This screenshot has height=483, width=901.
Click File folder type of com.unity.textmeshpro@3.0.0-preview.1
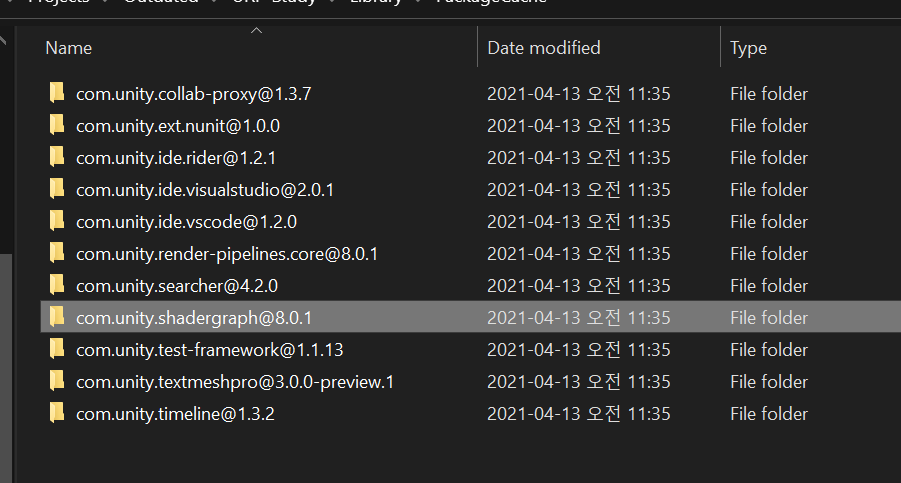[769, 382]
